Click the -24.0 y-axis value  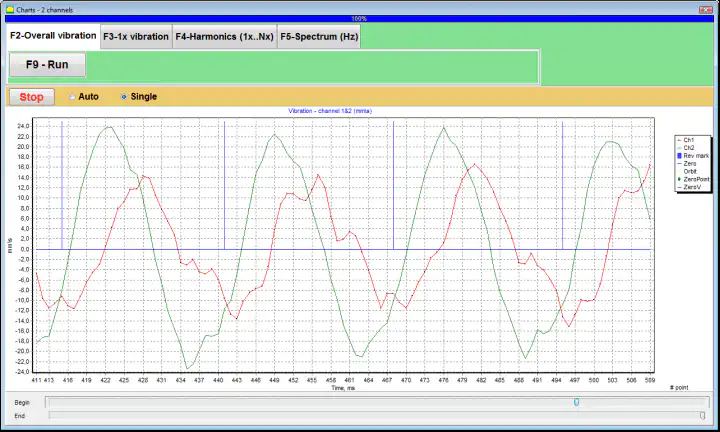[x=22, y=371]
